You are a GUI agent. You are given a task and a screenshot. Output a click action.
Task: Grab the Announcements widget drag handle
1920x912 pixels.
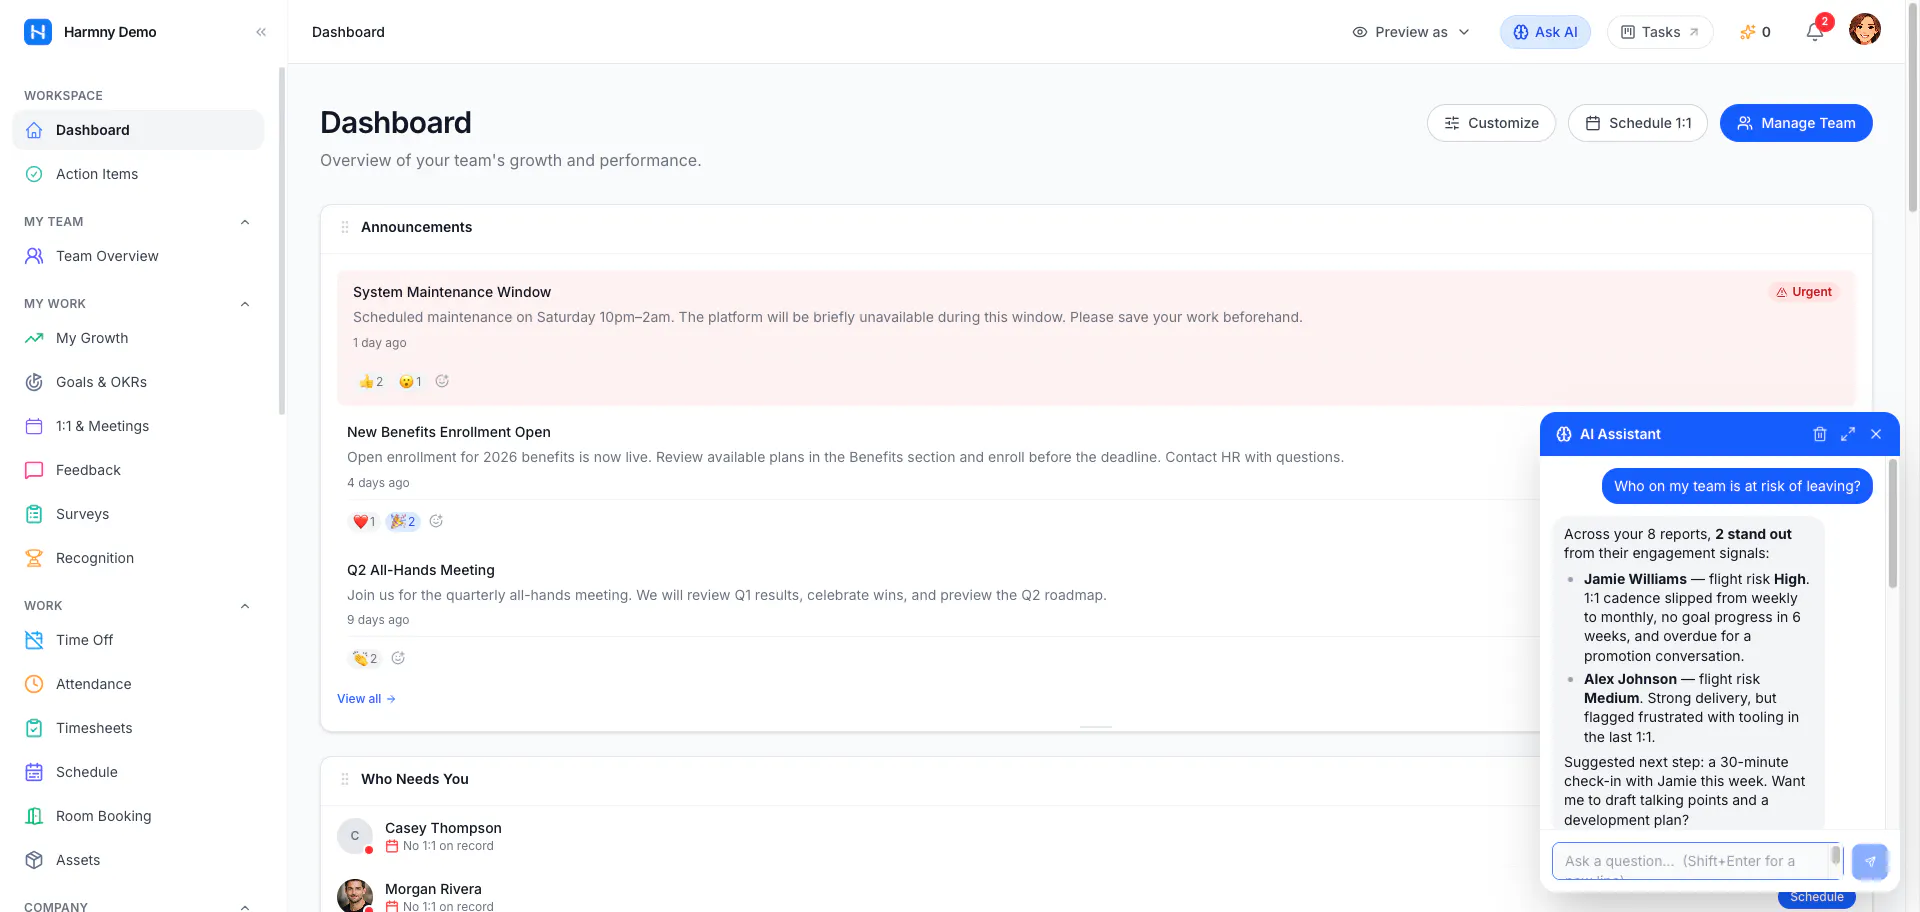(x=345, y=227)
